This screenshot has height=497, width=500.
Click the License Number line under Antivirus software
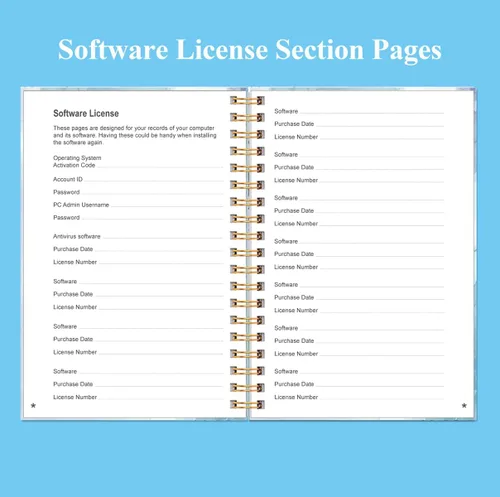(138, 262)
